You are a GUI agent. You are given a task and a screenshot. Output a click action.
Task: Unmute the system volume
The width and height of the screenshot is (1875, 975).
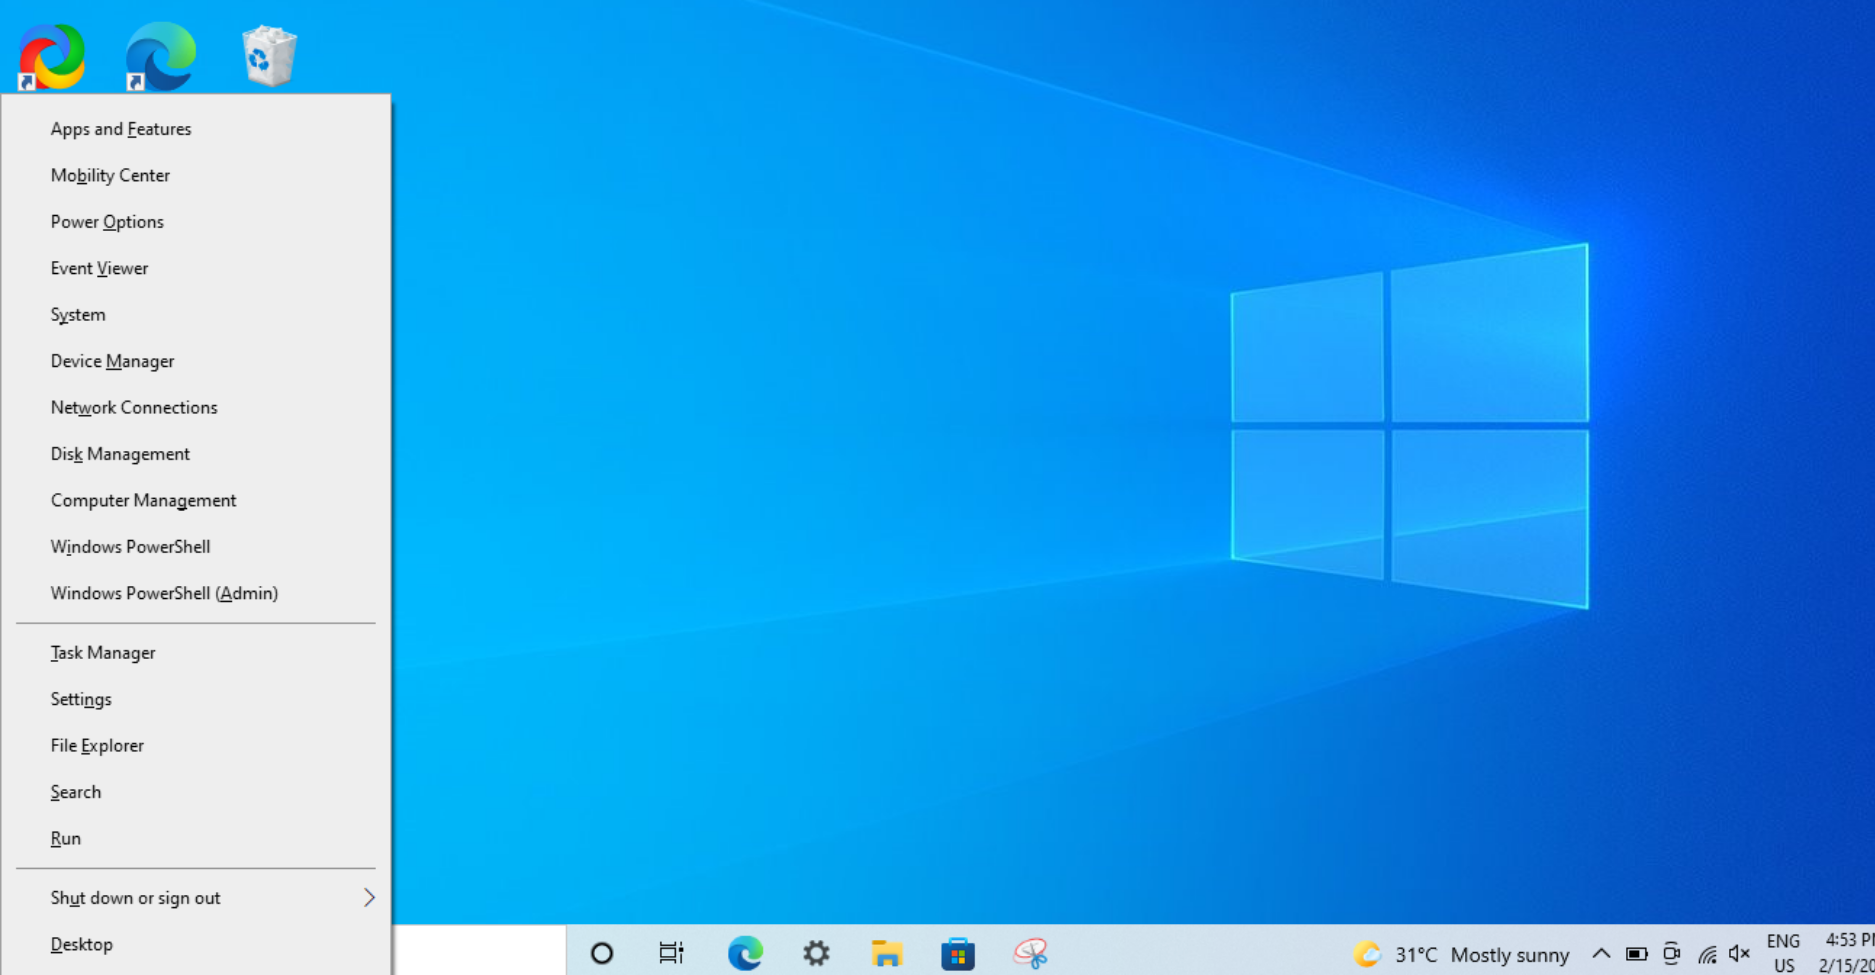(x=1740, y=953)
